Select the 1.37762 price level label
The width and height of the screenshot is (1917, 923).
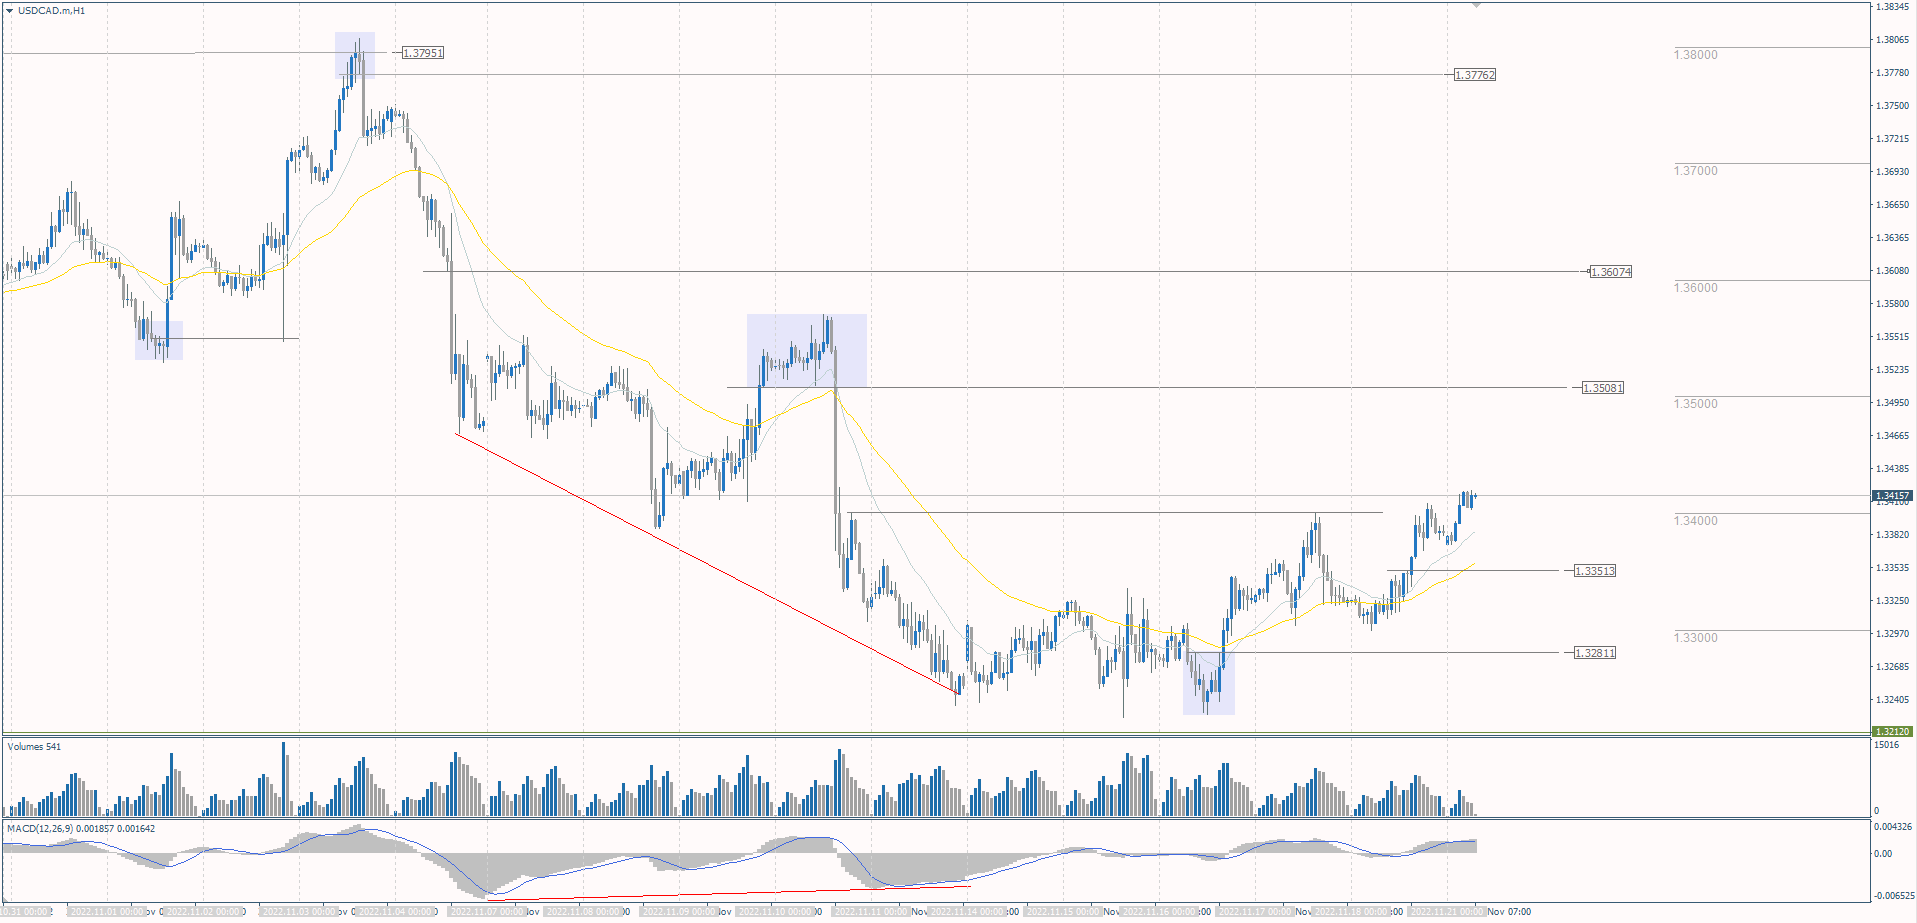click(x=1475, y=75)
